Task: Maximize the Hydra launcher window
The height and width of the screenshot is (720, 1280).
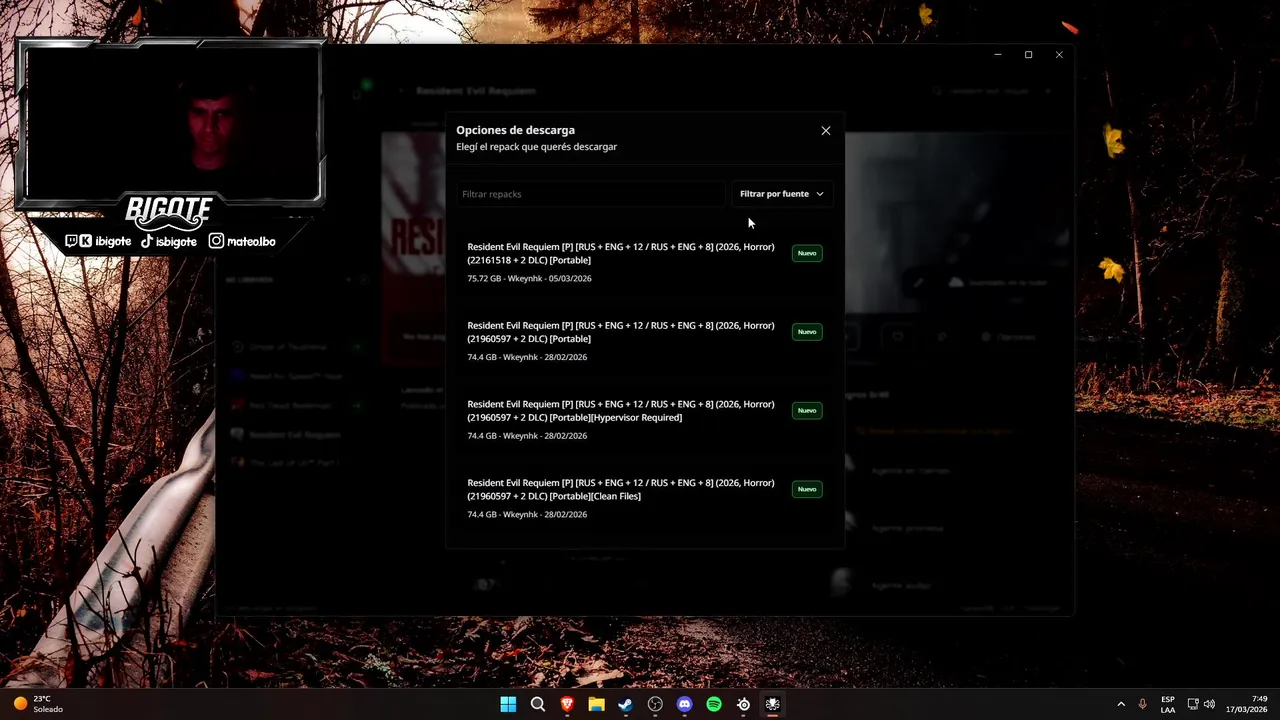Action: tap(1028, 55)
